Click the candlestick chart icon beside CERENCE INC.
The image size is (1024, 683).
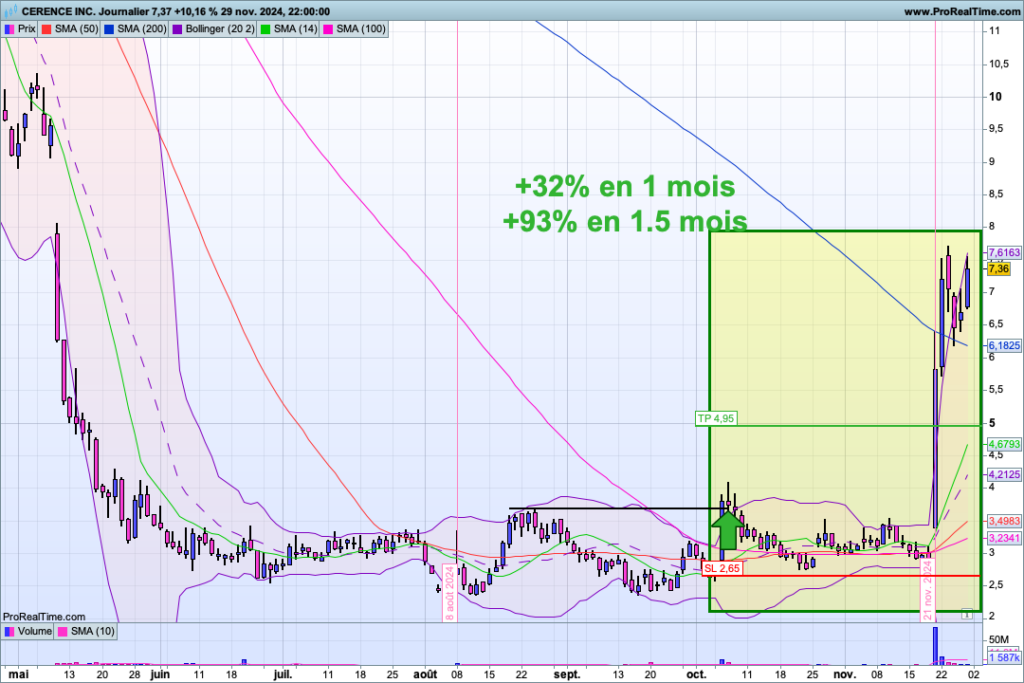[x=10, y=11]
